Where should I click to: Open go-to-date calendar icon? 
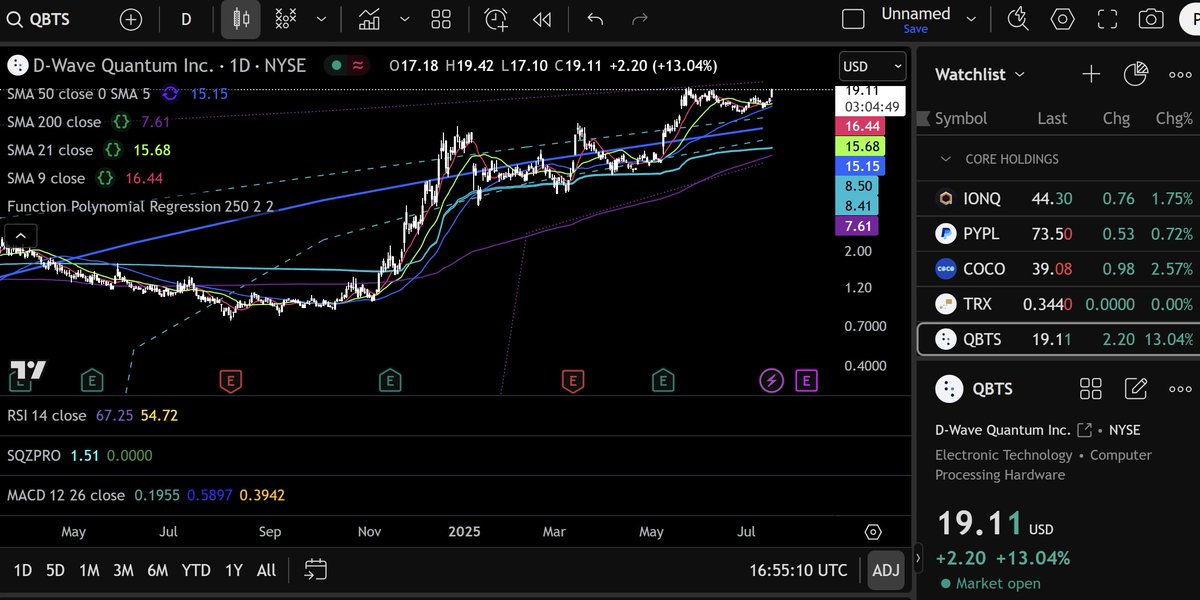pyautogui.click(x=316, y=570)
